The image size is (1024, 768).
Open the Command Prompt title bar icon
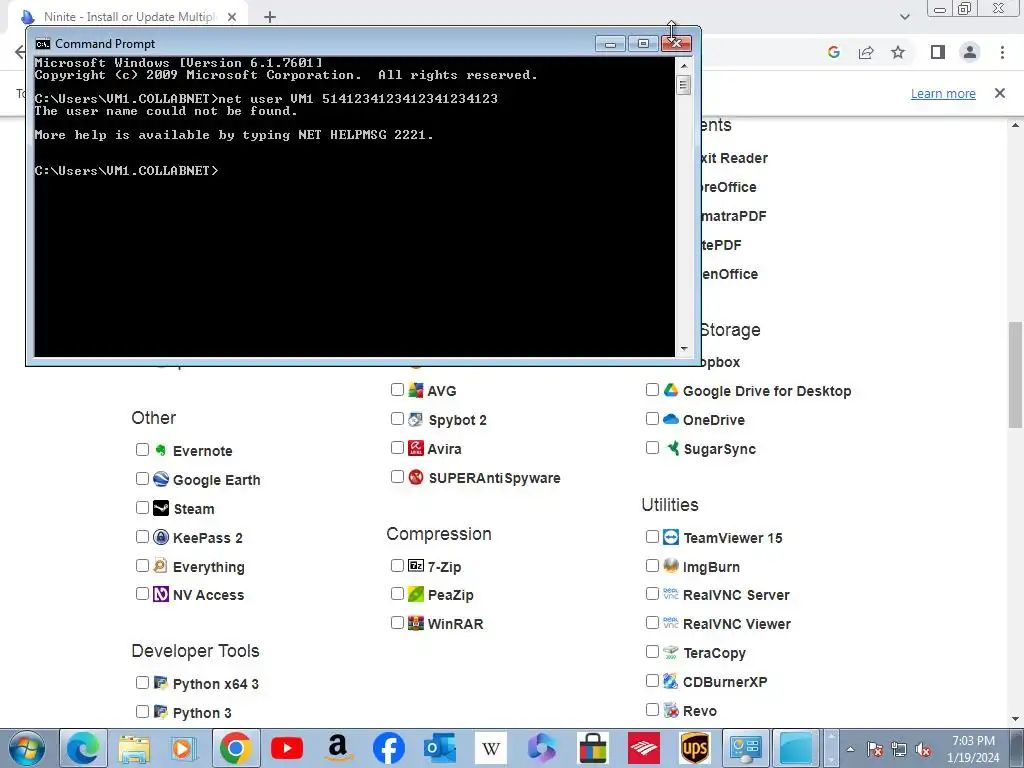click(43, 44)
